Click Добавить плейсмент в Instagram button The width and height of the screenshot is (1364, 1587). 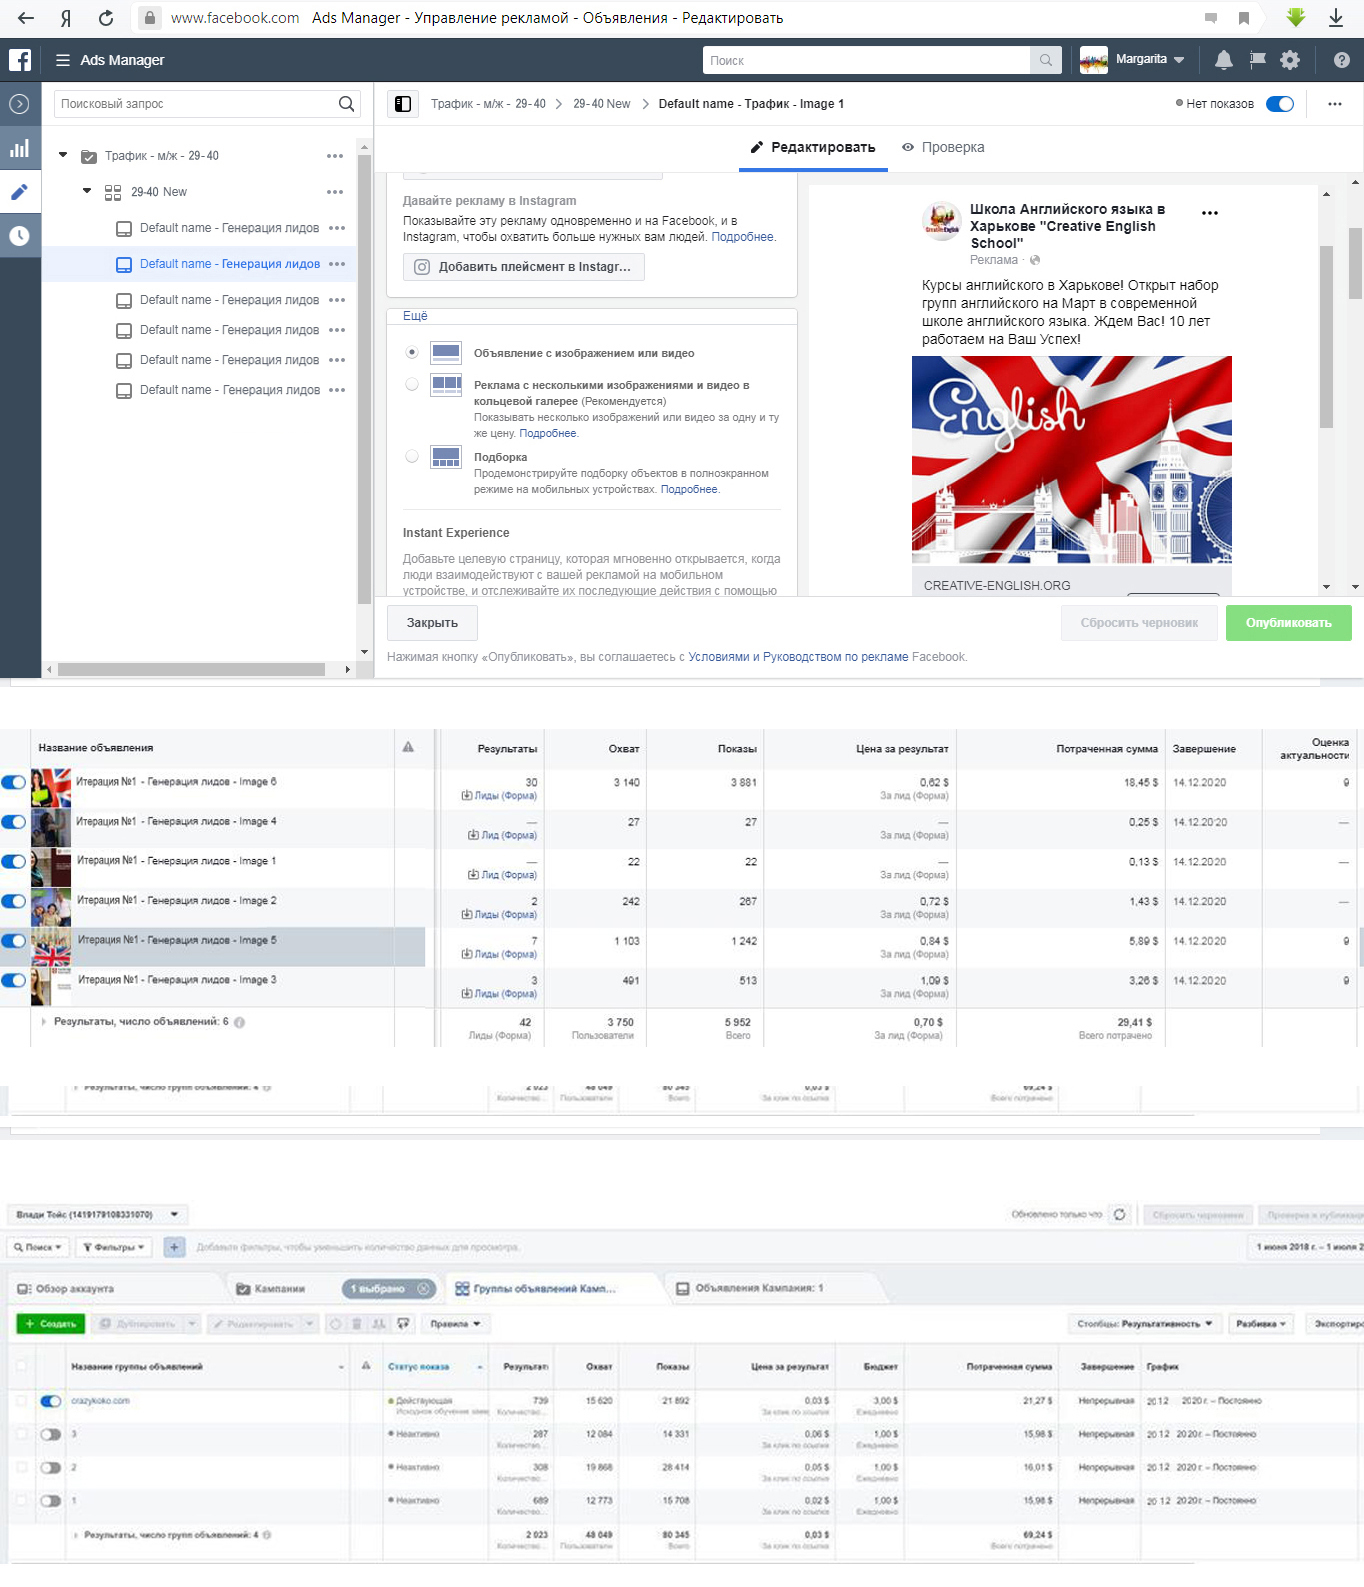tap(524, 267)
